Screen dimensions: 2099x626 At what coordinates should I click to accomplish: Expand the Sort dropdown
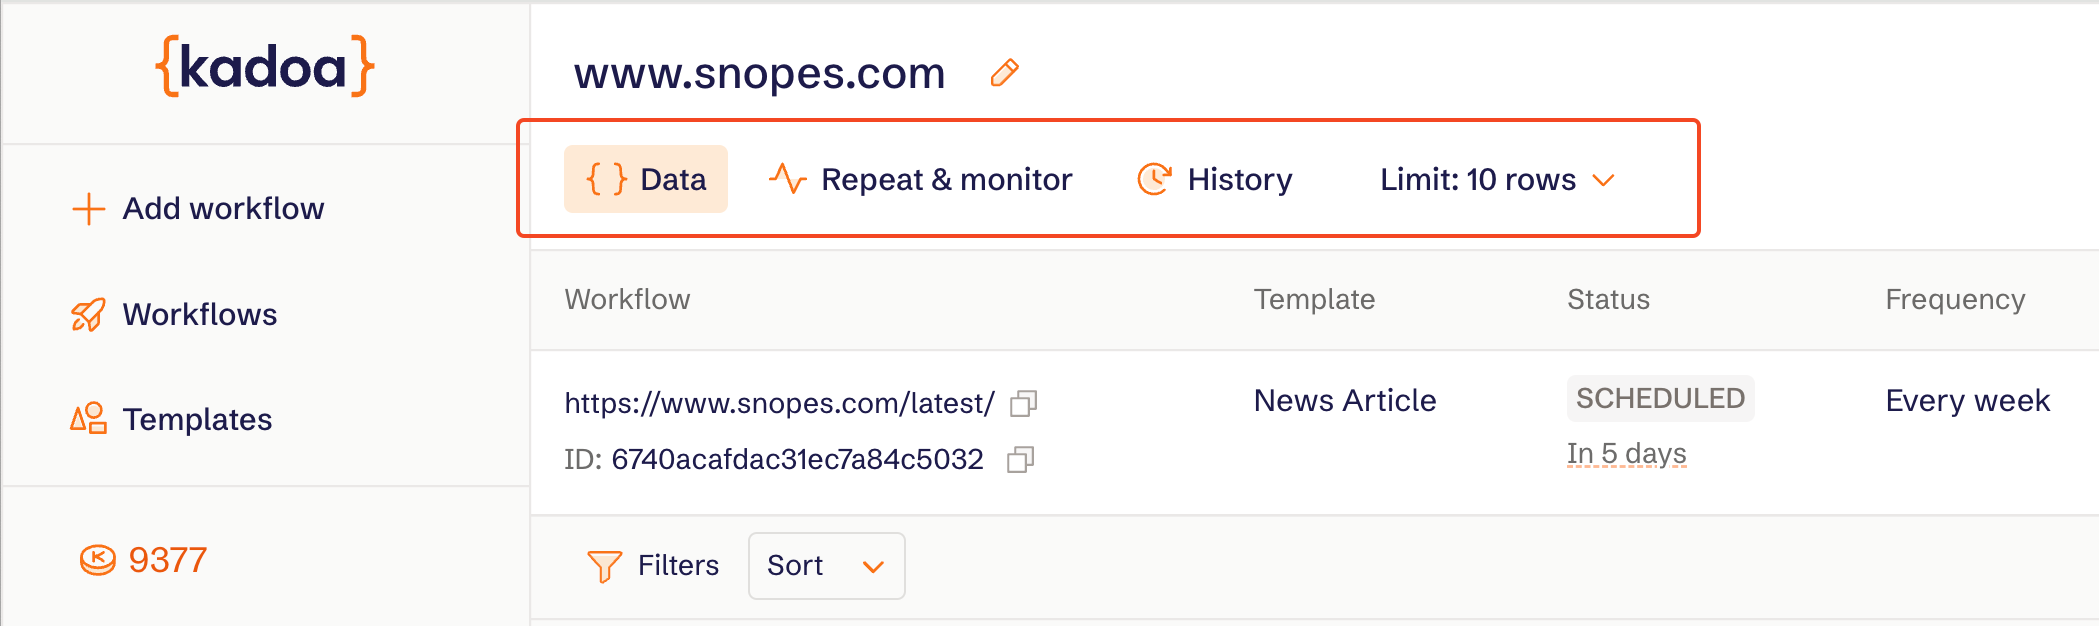tap(826, 566)
